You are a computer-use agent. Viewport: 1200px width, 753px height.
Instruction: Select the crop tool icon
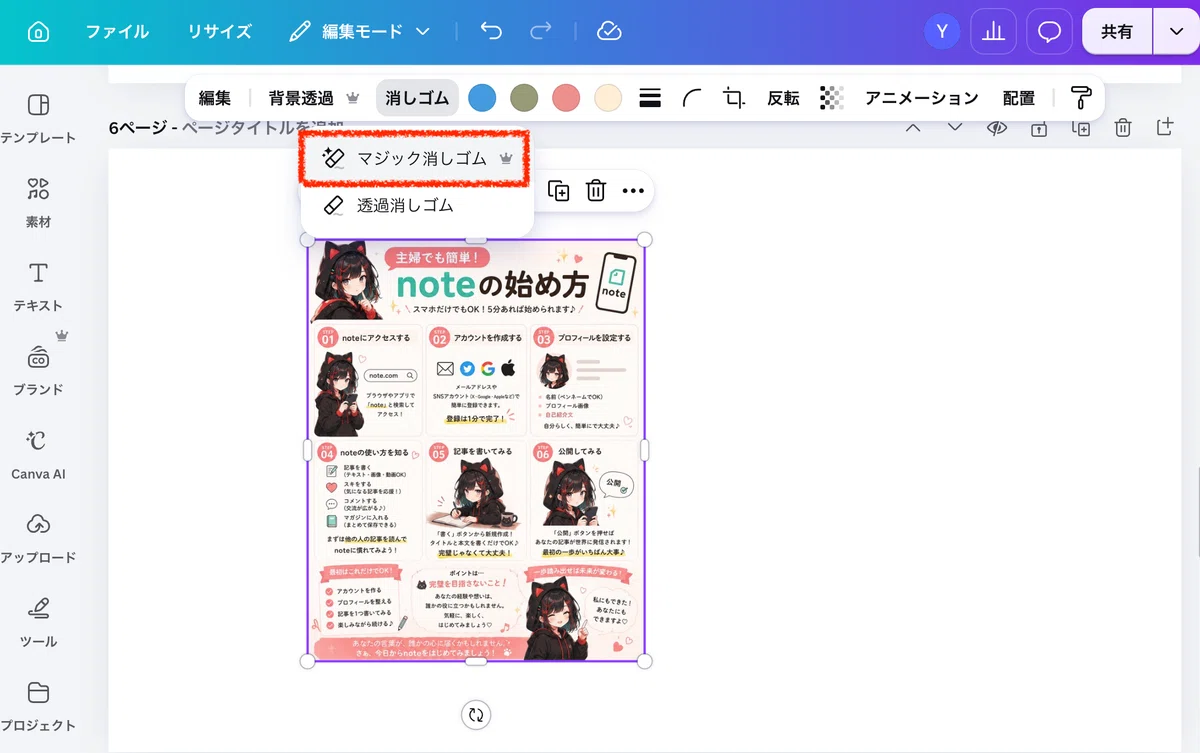coord(734,98)
